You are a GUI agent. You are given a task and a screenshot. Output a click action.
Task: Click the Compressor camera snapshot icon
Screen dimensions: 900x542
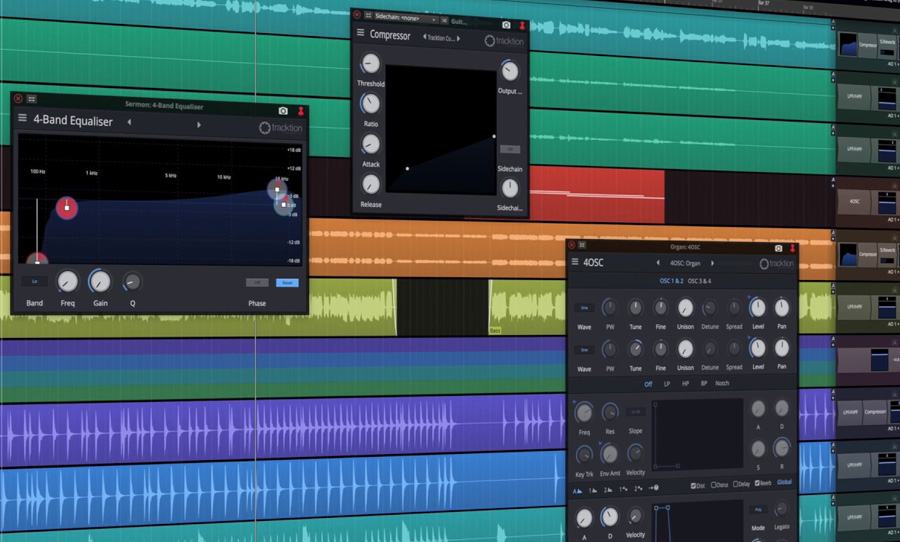506,25
